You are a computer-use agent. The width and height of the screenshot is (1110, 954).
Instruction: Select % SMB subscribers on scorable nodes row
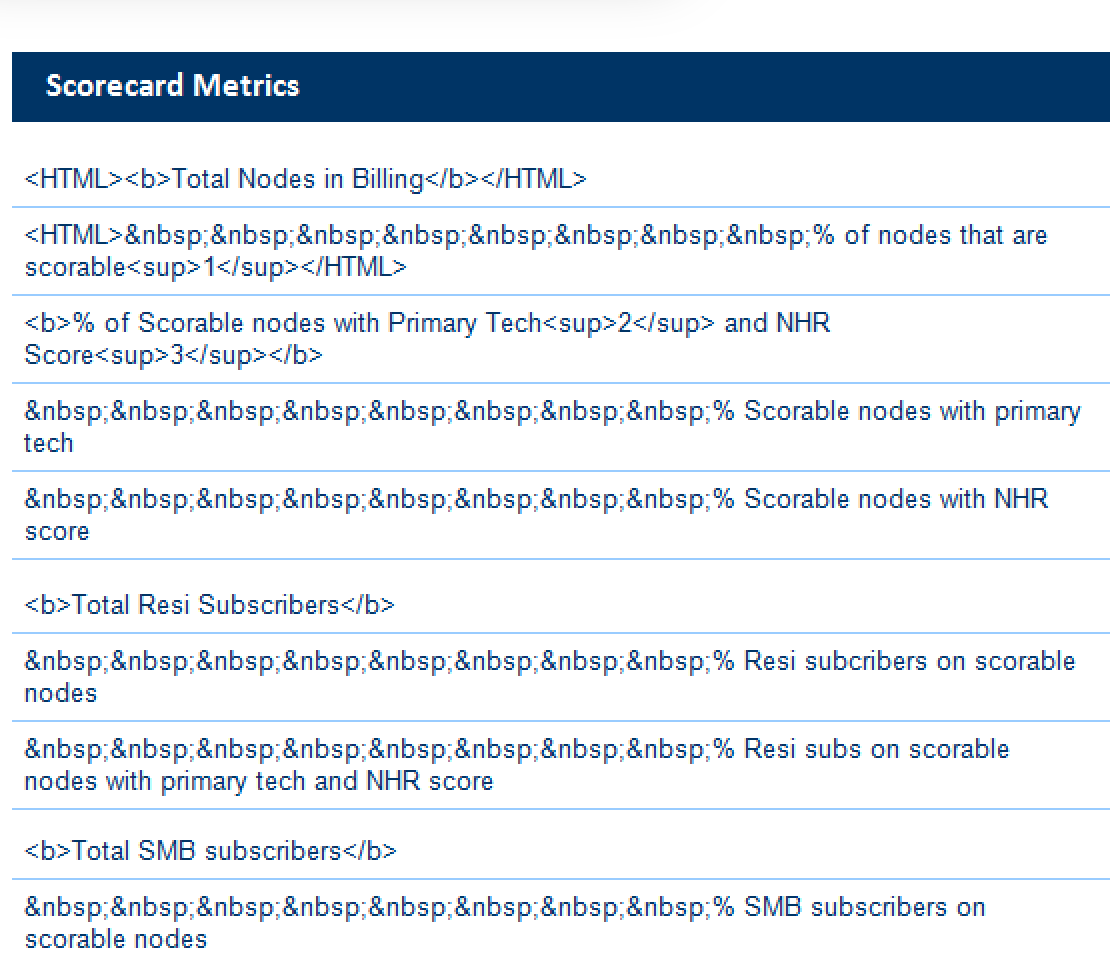click(x=504, y=923)
